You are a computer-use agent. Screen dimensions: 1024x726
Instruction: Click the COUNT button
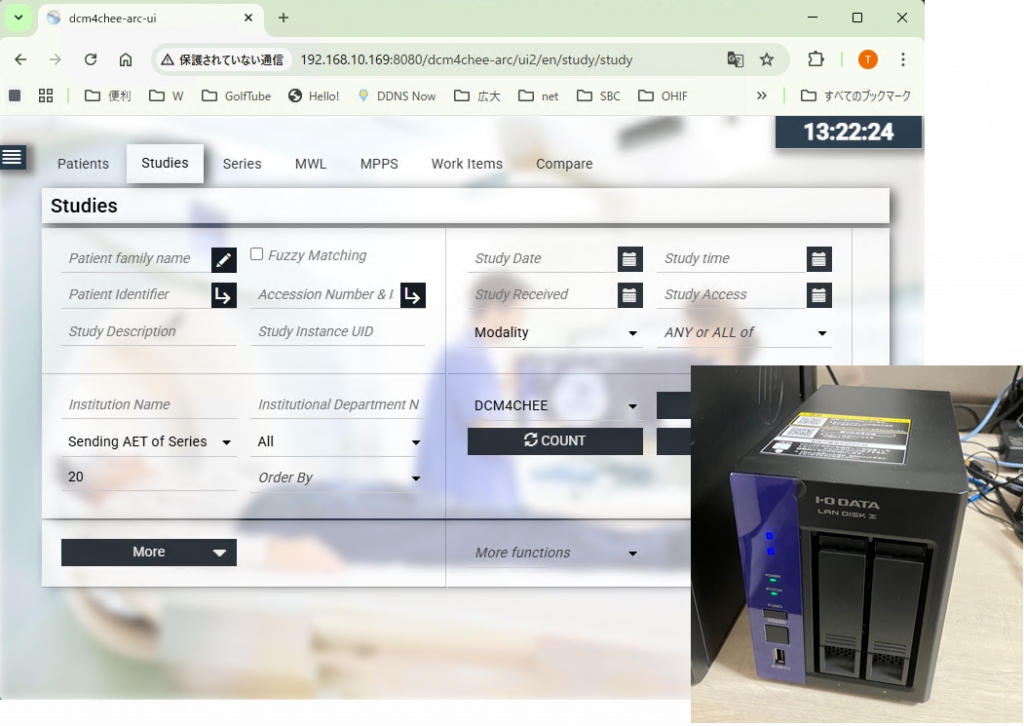(555, 441)
